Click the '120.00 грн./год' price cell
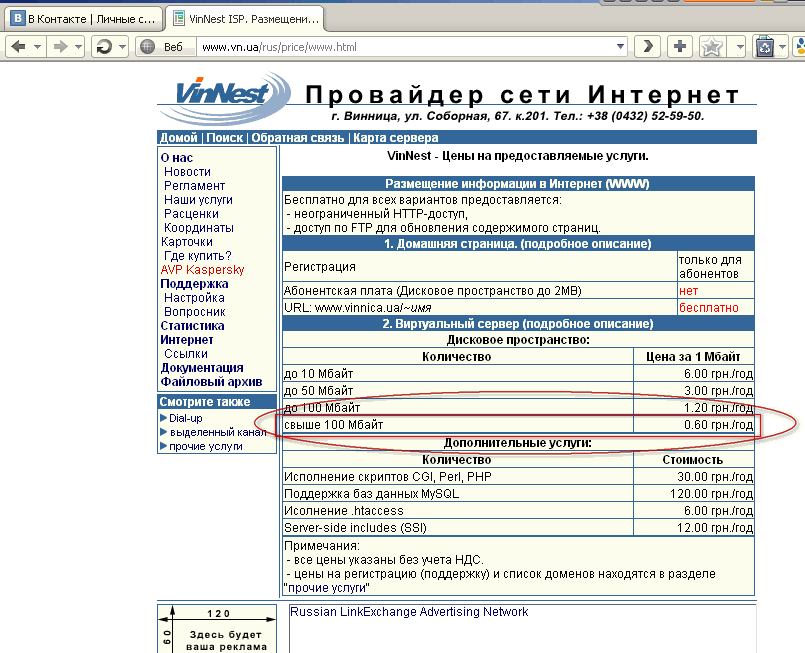The width and height of the screenshot is (805, 653). click(x=694, y=494)
